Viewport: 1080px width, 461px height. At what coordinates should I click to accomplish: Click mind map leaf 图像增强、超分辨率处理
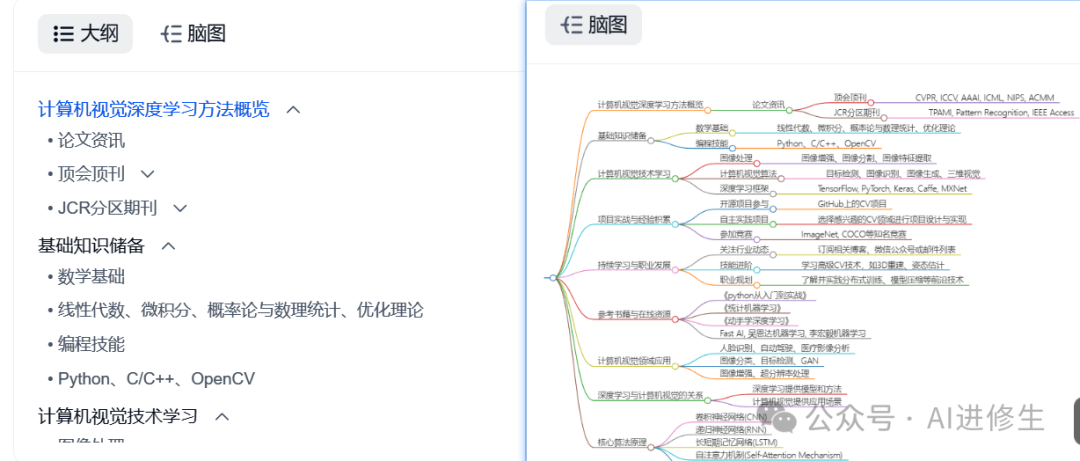click(x=765, y=373)
